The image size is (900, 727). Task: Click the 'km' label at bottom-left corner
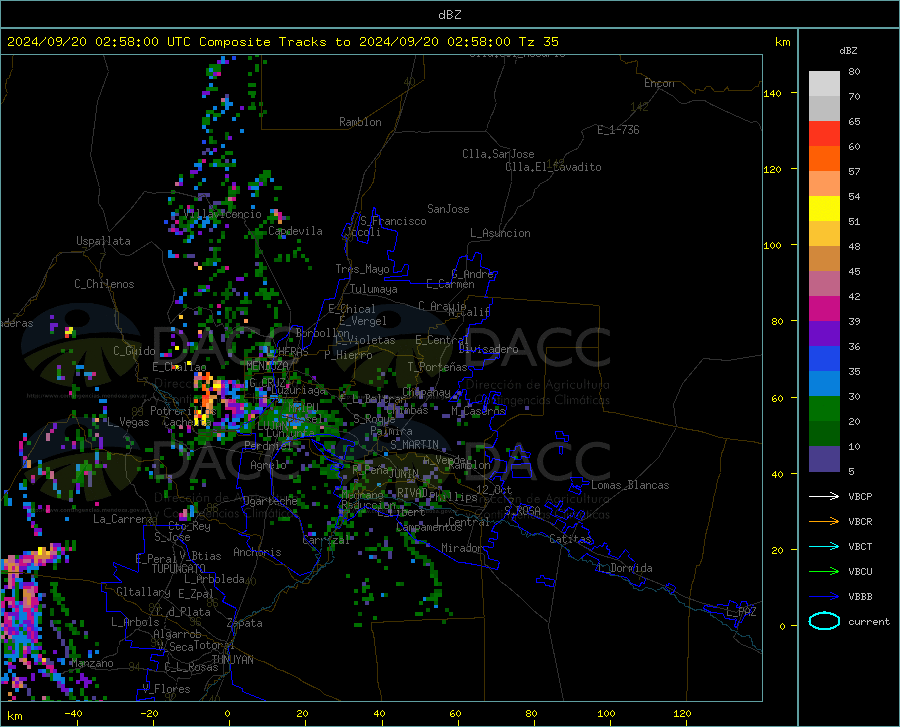[14, 716]
